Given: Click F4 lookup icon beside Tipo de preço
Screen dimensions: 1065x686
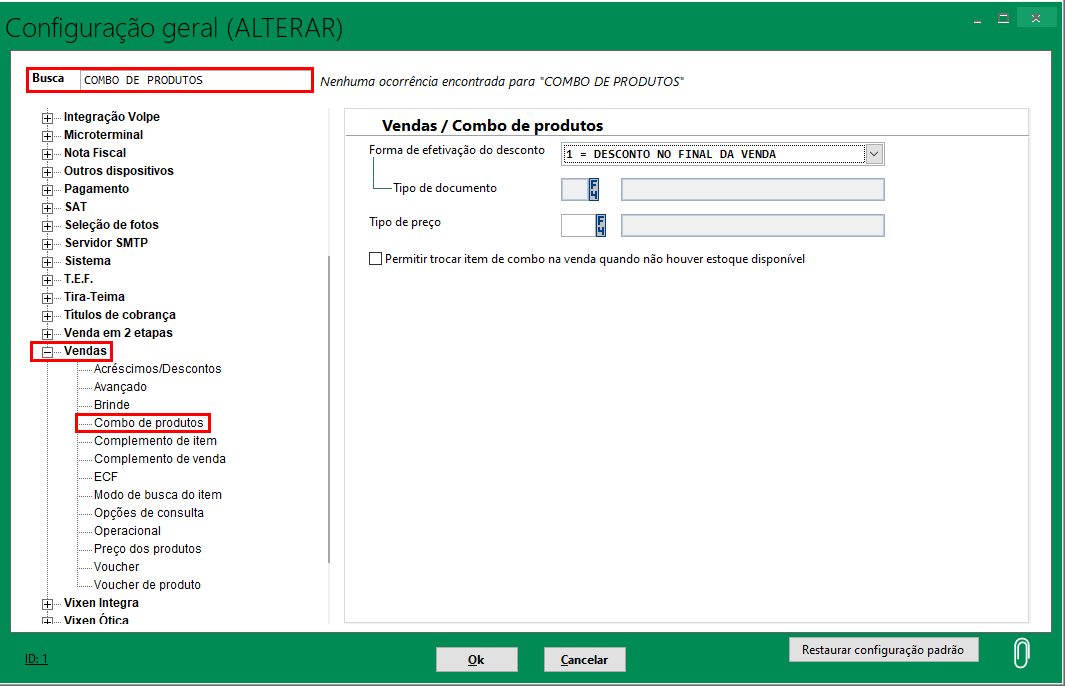Looking at the screenshot, I should (601, 225).
